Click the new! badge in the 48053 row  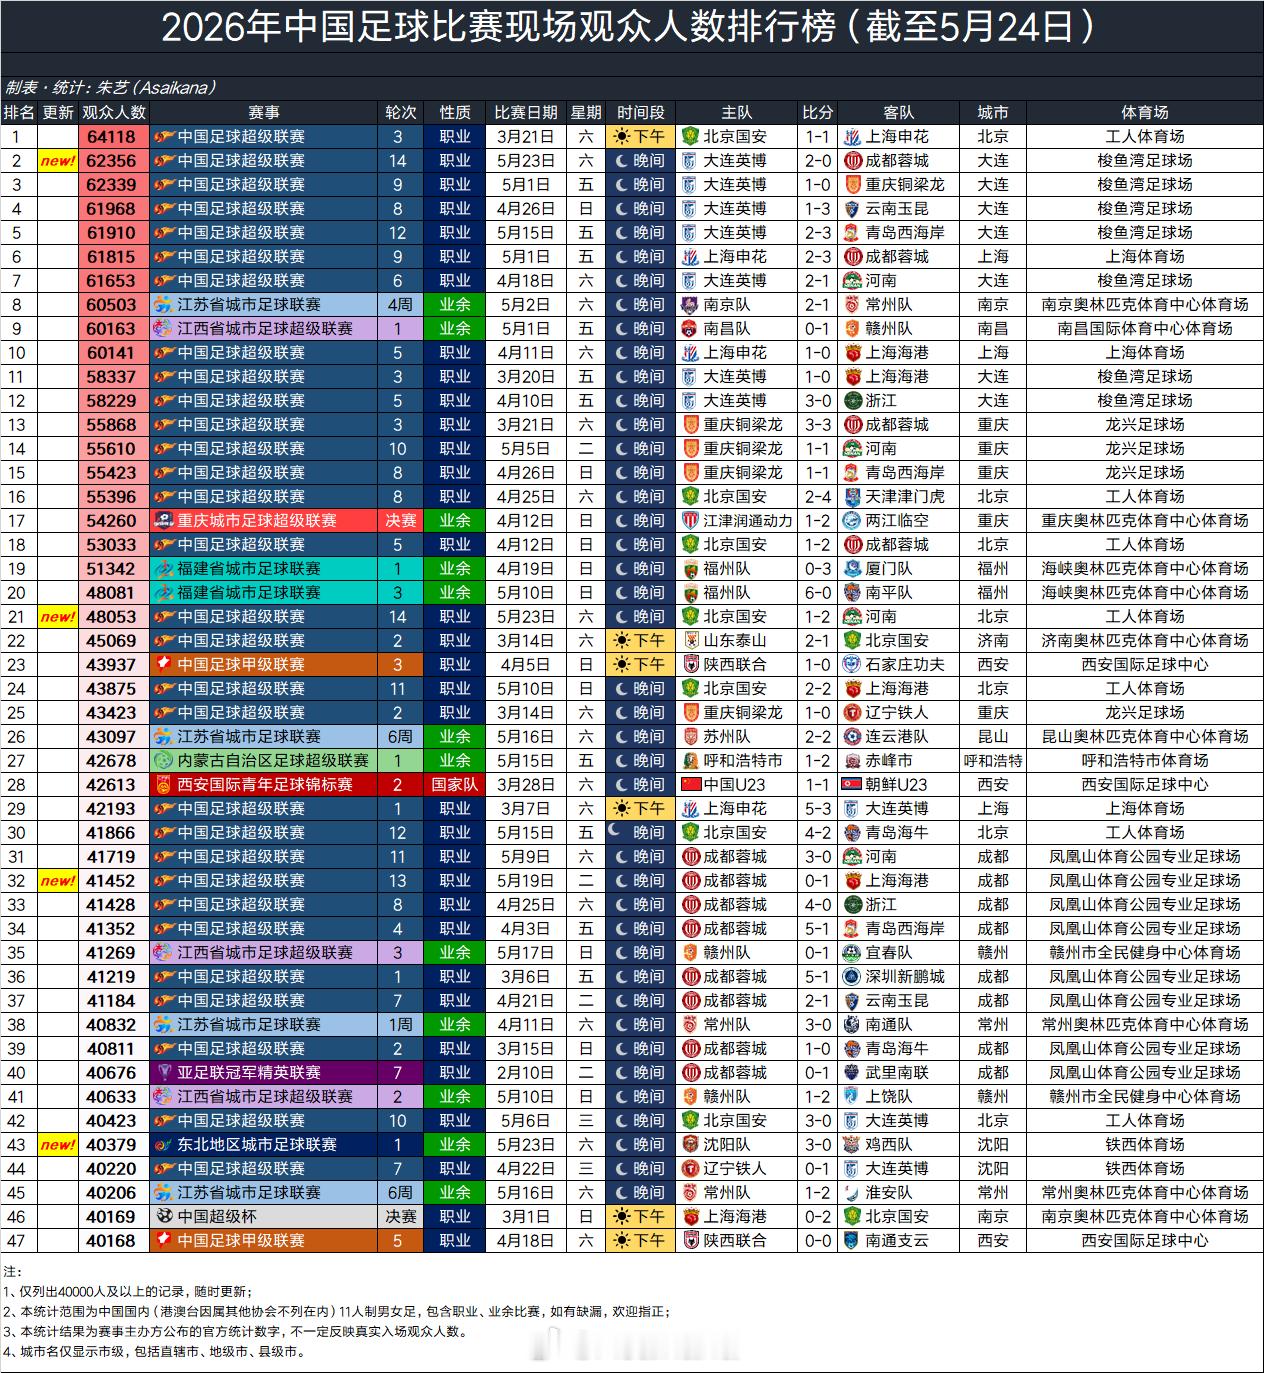tap(58, 617)
